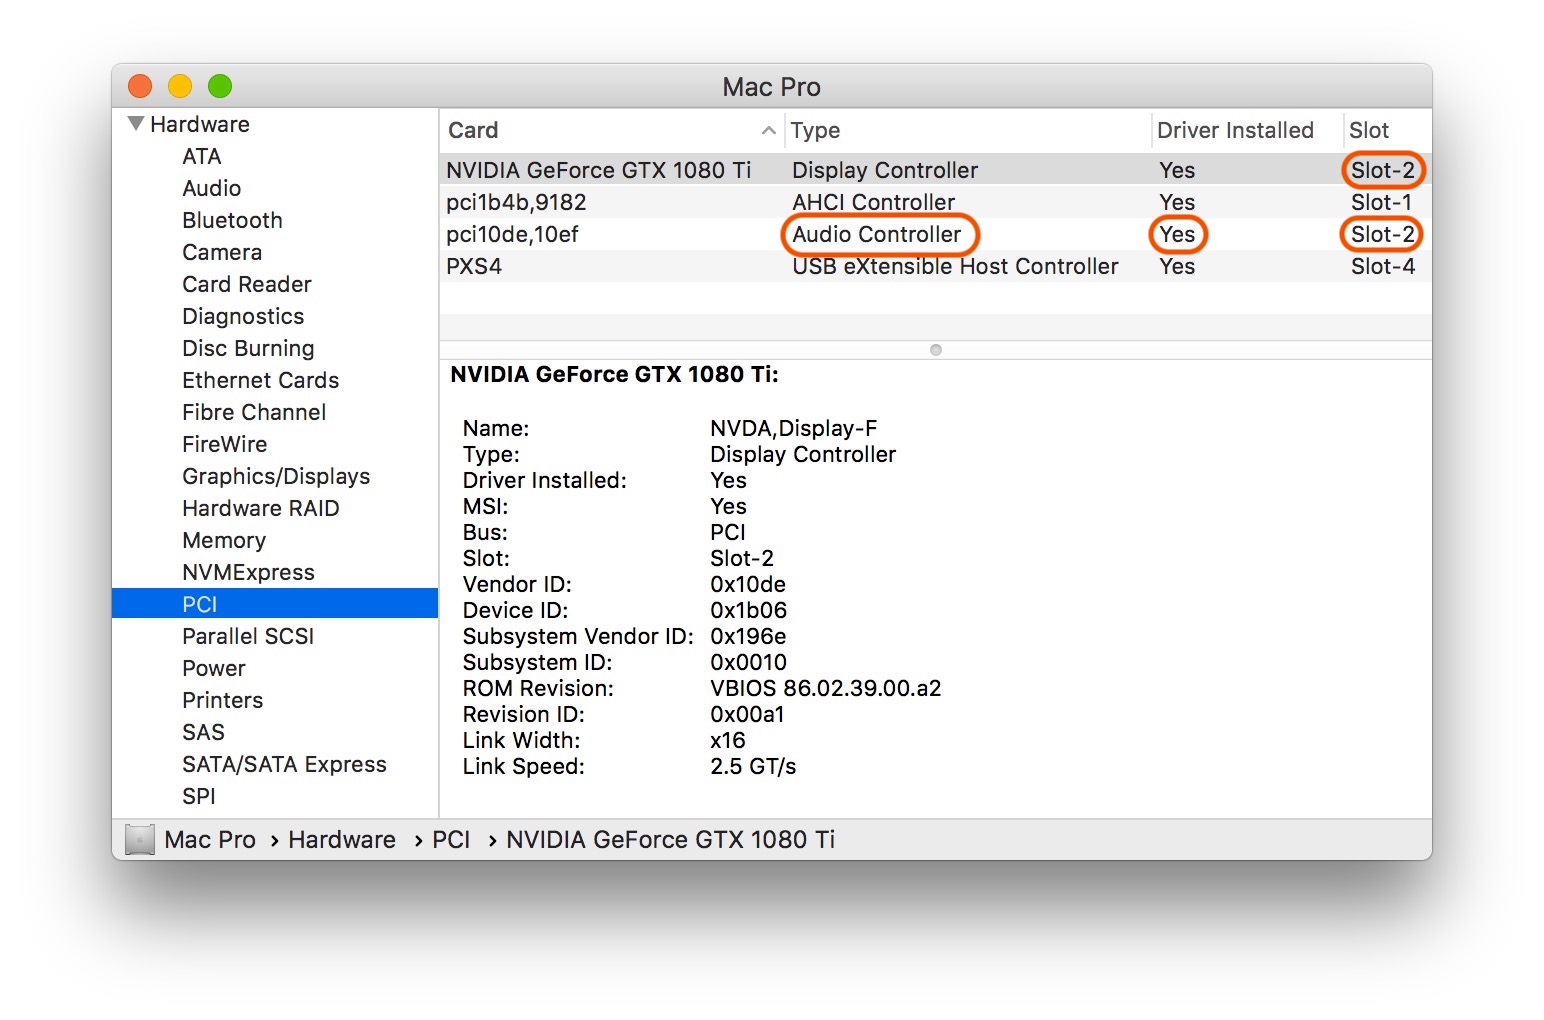Click Hardware in the bottom path bar

click(342, 839)
